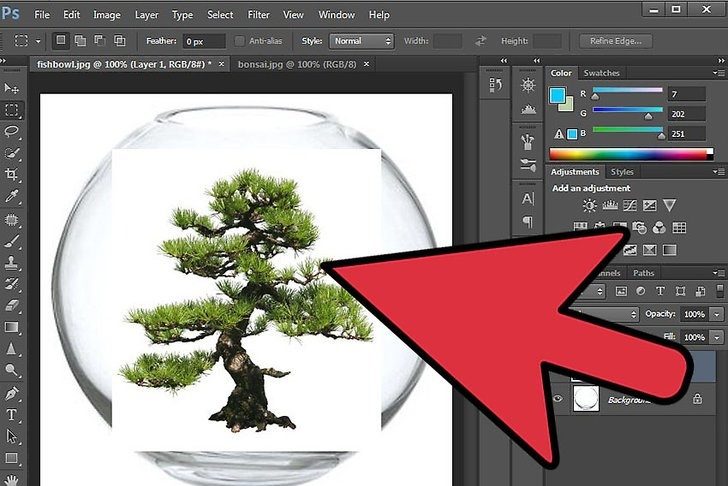Image resolution: width=728 pixels, height=486 pixels.
Task: Select the Eyedropper tool
Action: point(12,197)
